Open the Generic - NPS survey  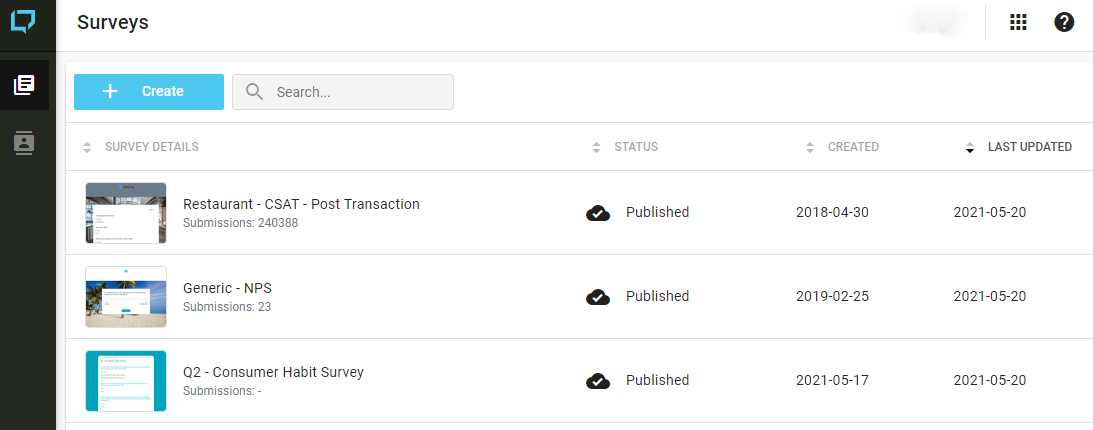tap(227, 288)
